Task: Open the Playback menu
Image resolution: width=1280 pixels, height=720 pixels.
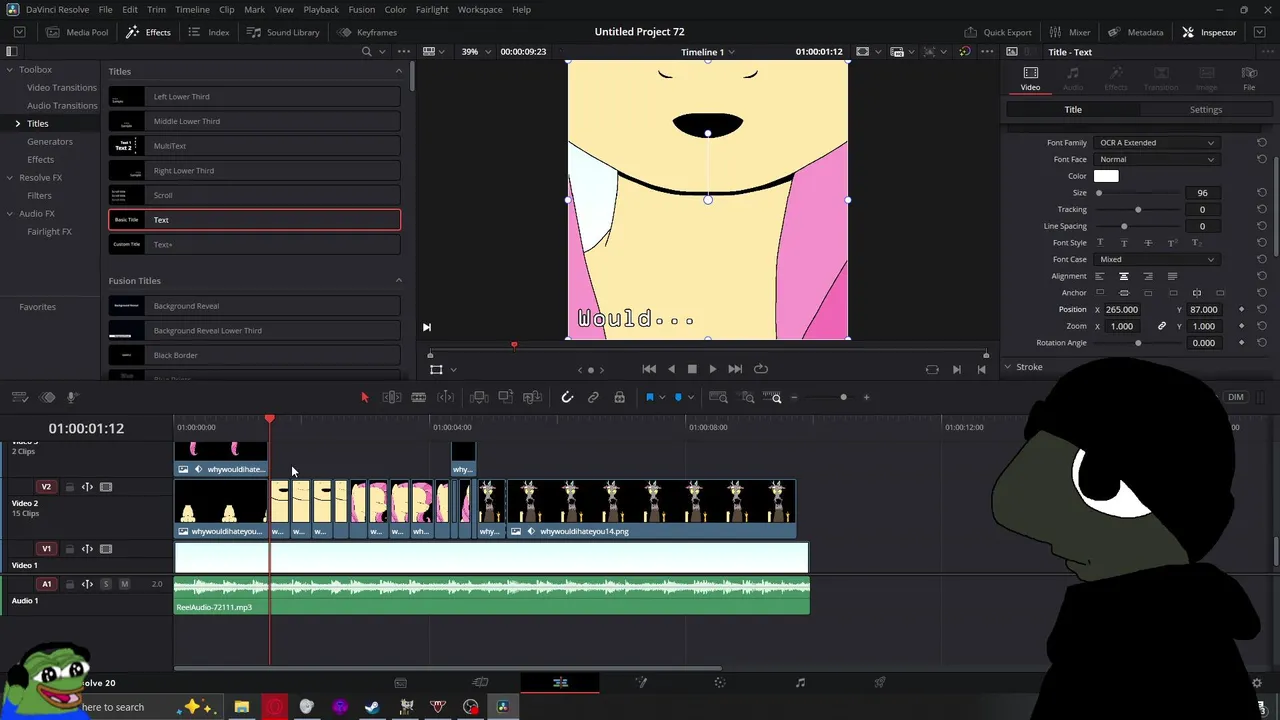Action: click(x=321, y=9)
